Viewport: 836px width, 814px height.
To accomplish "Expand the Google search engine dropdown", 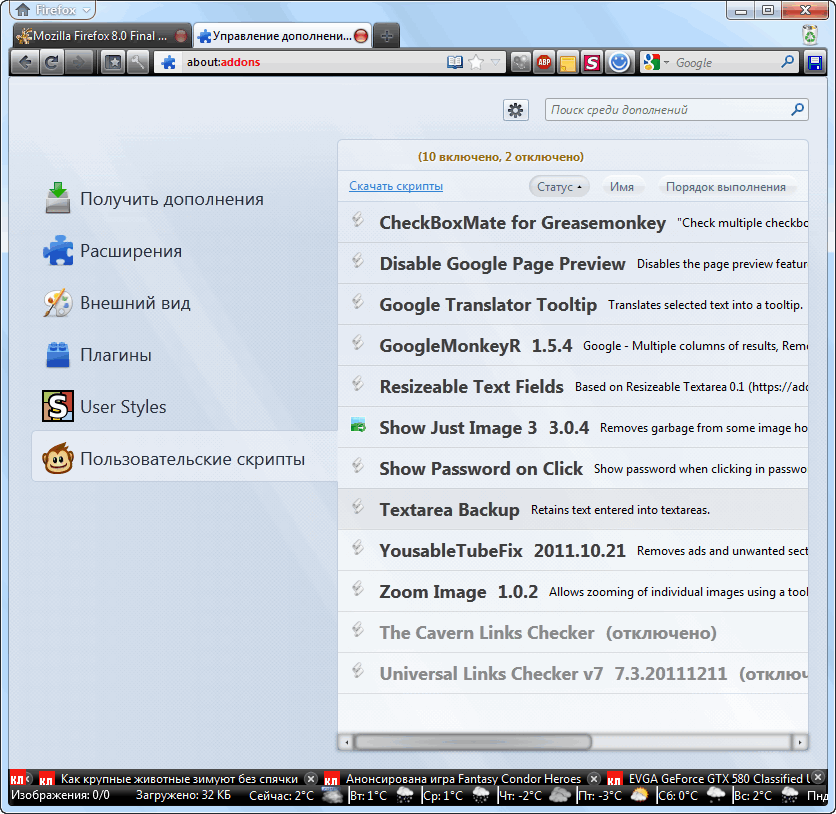I will point(657,63).
